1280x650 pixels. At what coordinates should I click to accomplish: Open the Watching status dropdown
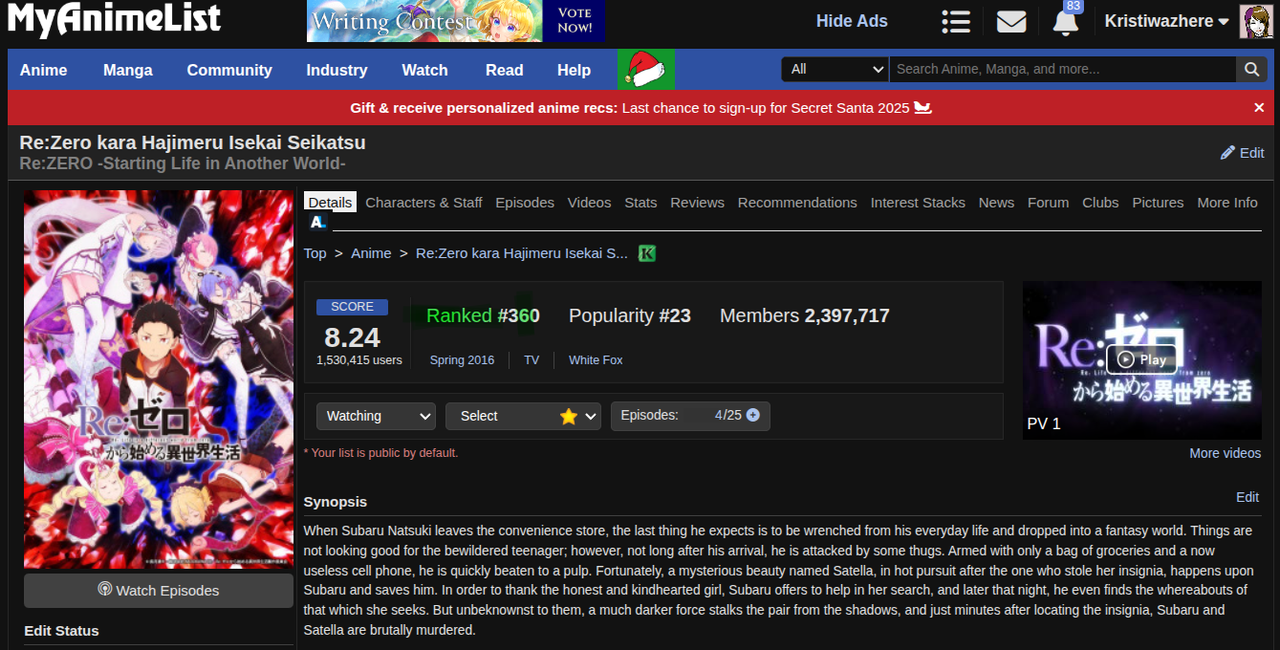pyautogui.click(x=376, y=416)
